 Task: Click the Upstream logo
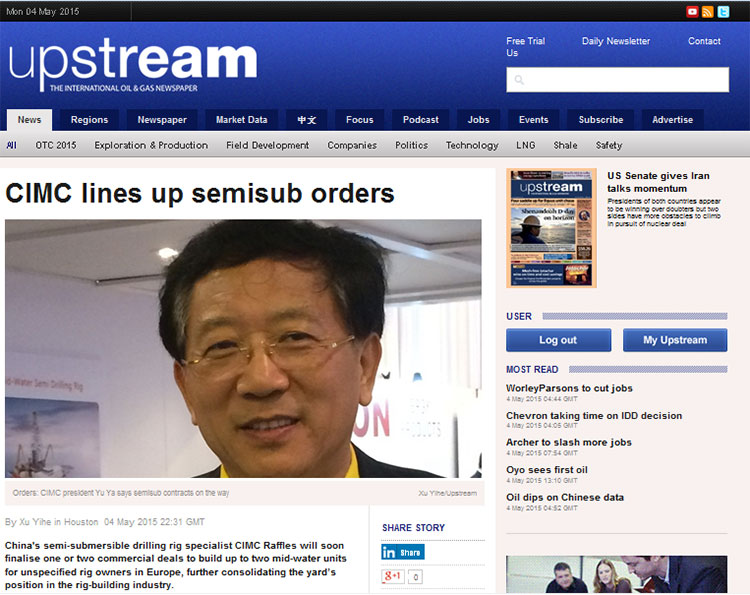[x=133, y=64]
